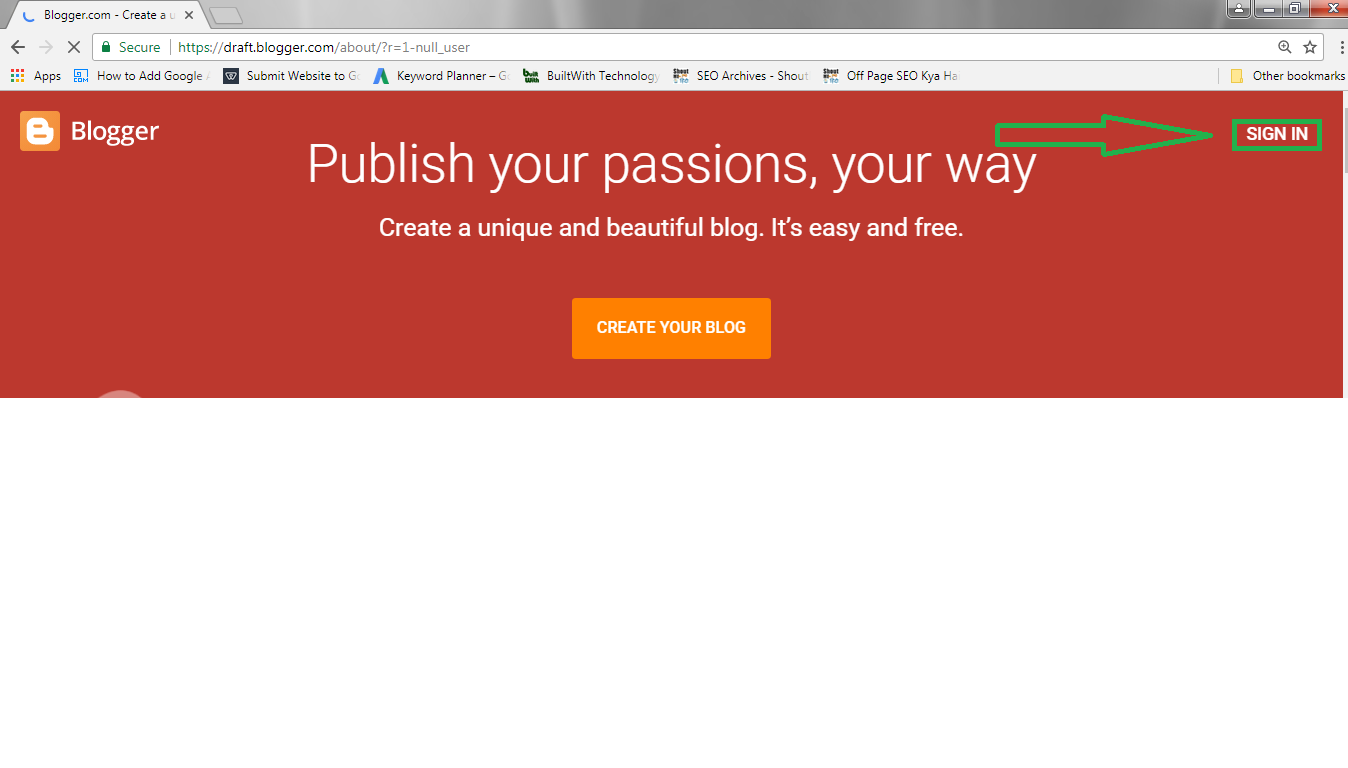Open the Off Page SEO Kya Hai bookmark
1348x768 pixels.
pos(891,76)
